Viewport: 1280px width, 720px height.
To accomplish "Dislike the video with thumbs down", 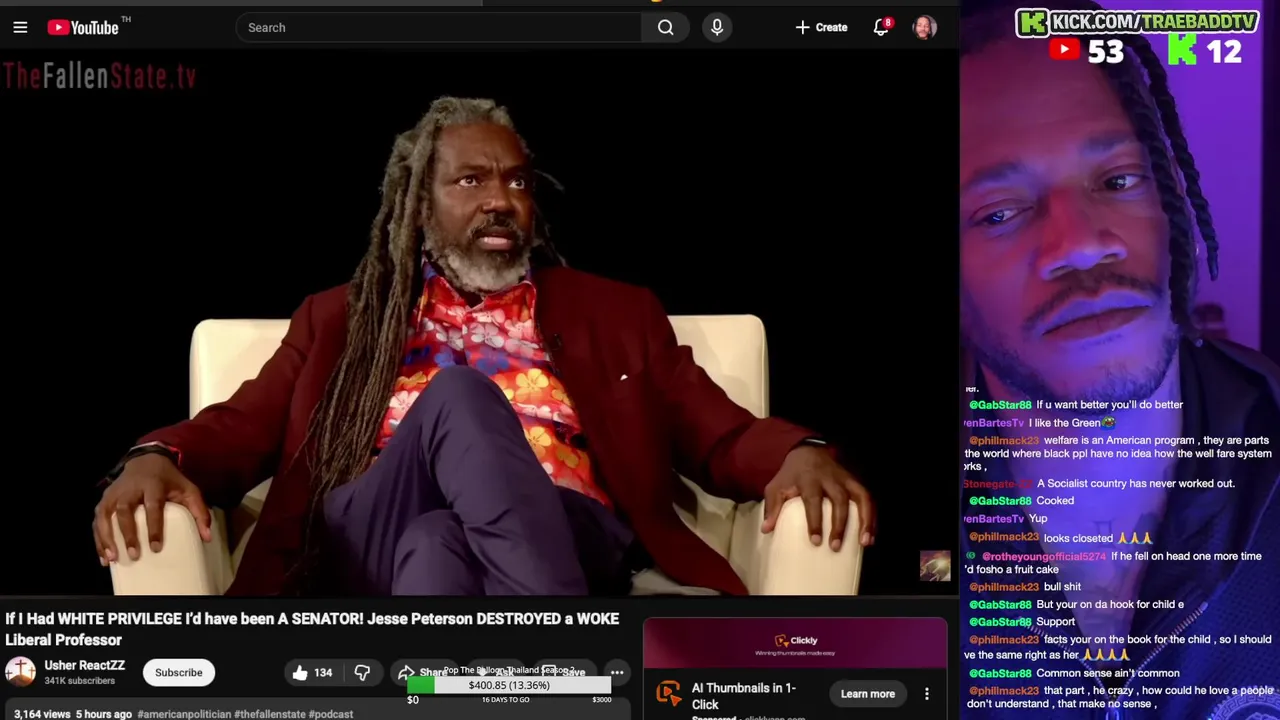I will point(362,673).
